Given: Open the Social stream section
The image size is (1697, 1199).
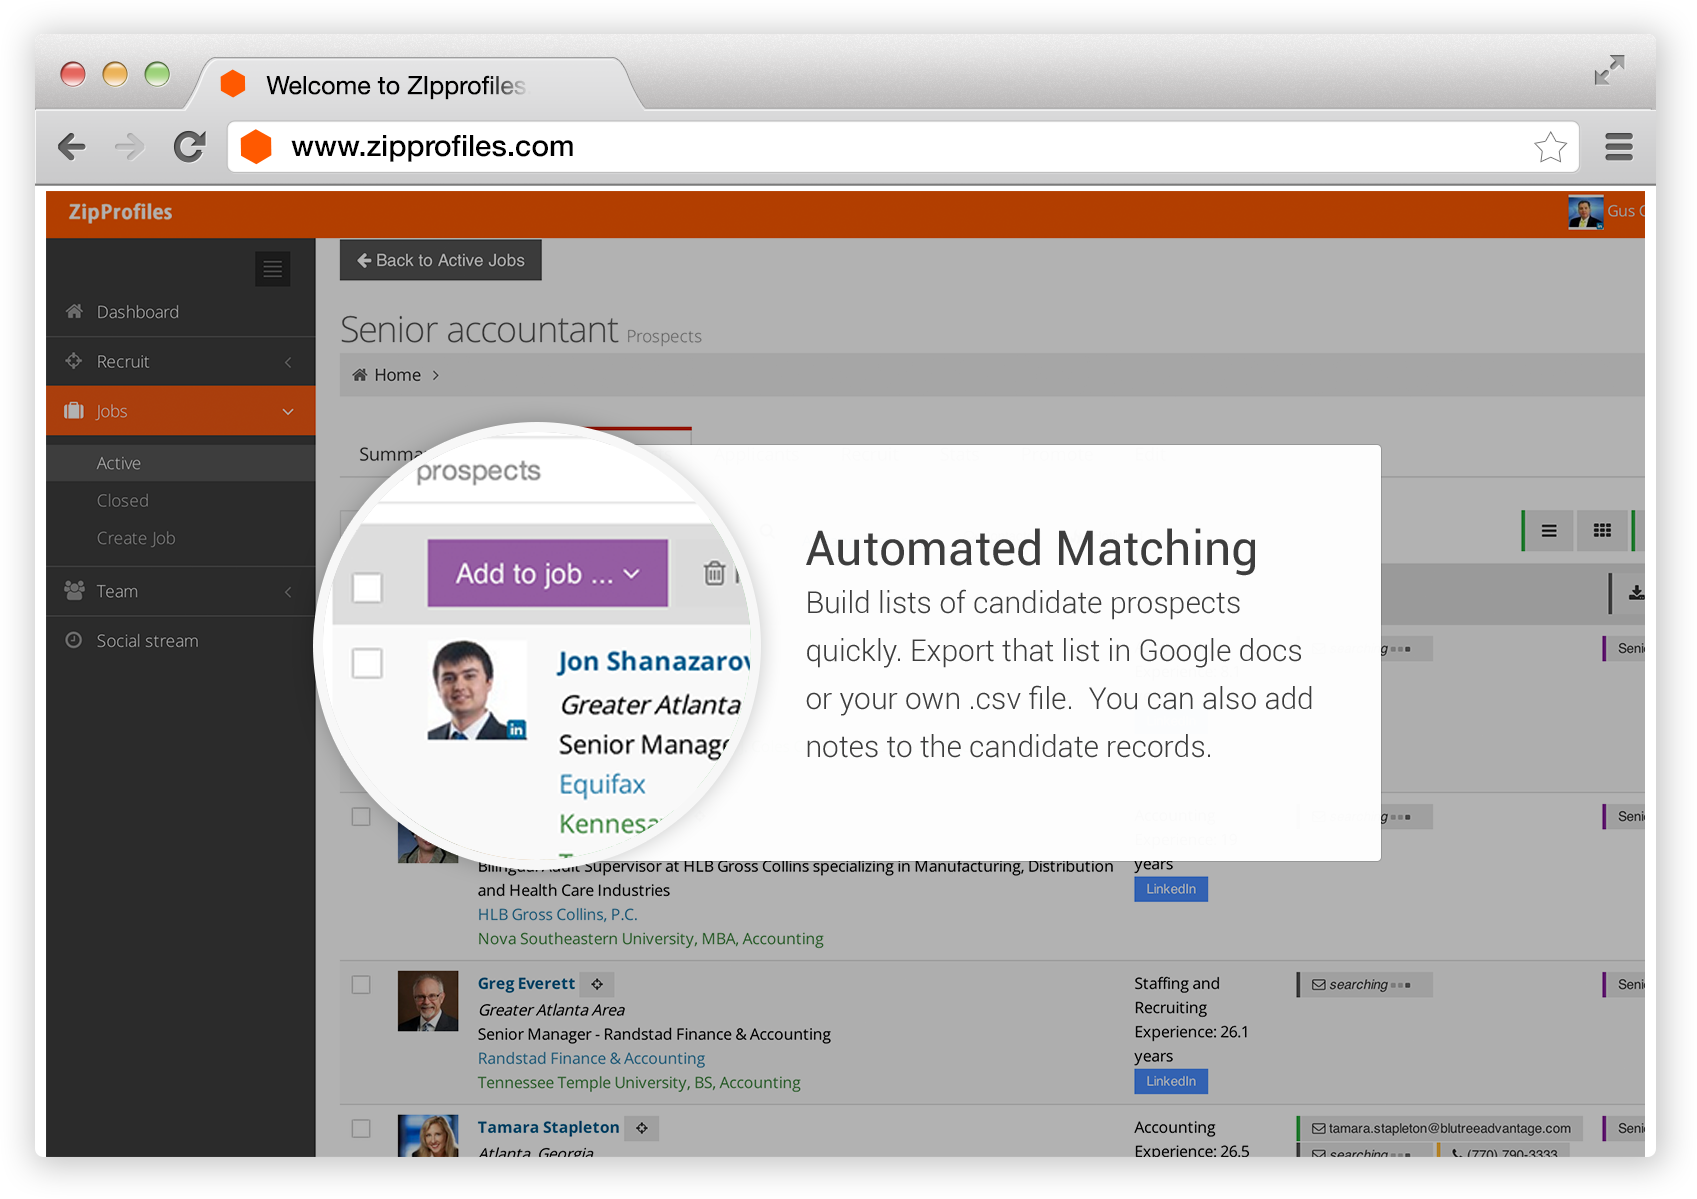Looking at the screenshot, I should coord(147,640).
